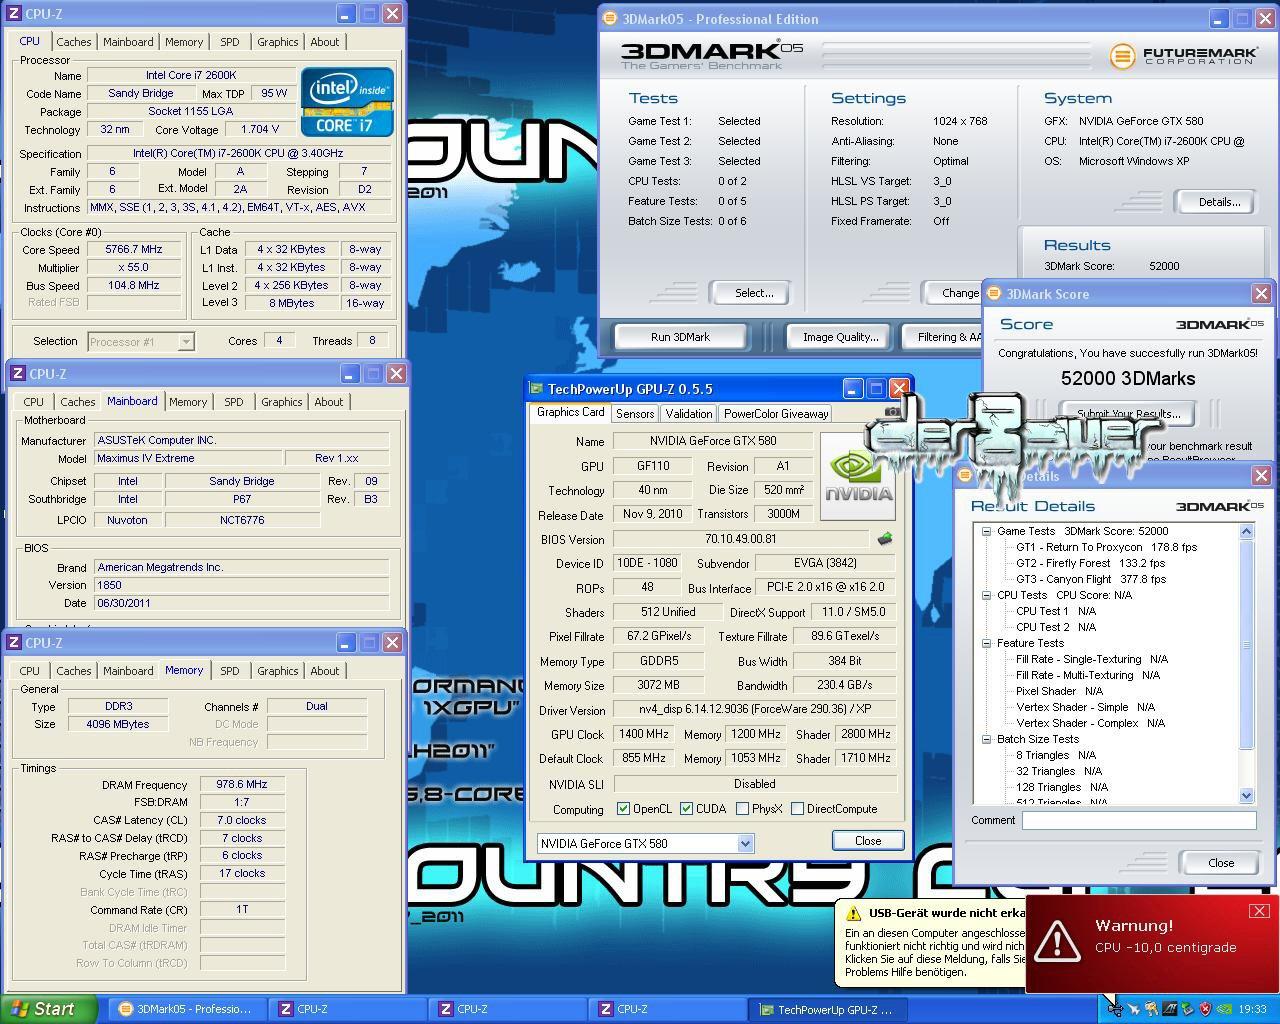Collapse the CPU Tests tree node
The height and width of the screenshot is (1024, 1280).
(986, 595)
